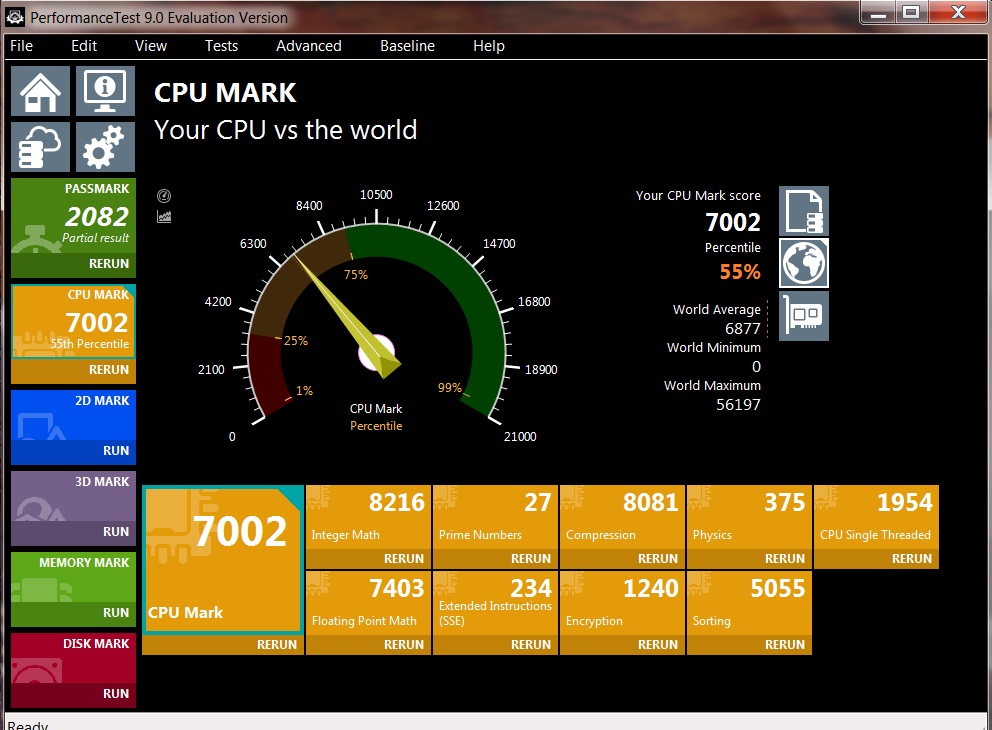Run the 2D Mark test
The width and height of the screenshot is (992, 730).
[73, 451]
